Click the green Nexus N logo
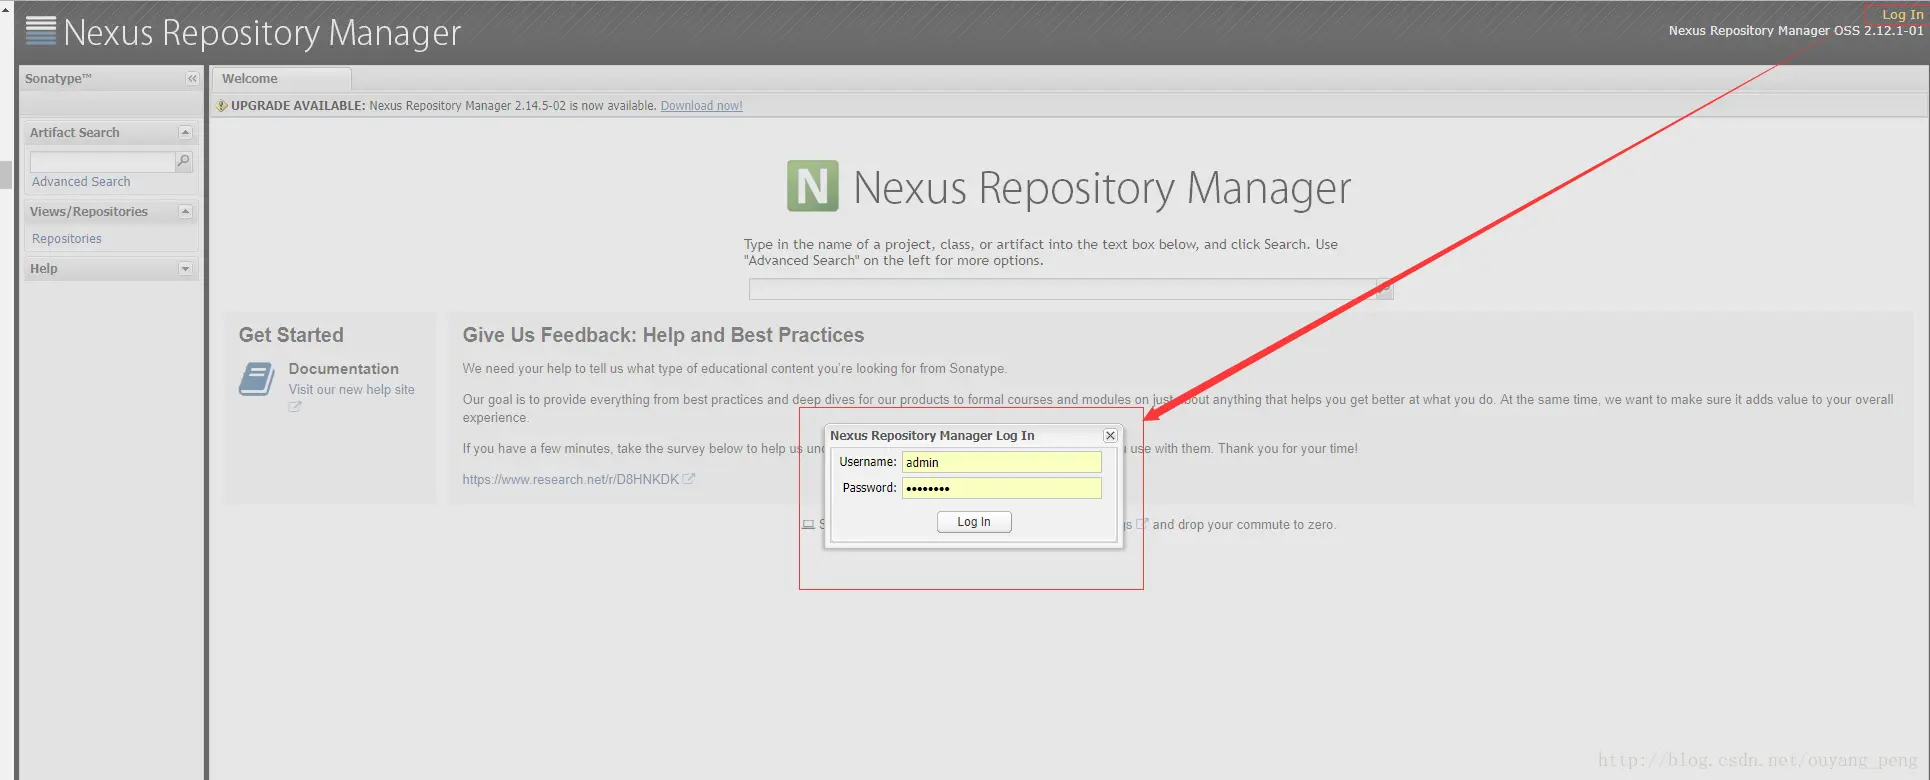Image resolution: width=1930 pixels, height=780 pixels. tap(812, 186)
